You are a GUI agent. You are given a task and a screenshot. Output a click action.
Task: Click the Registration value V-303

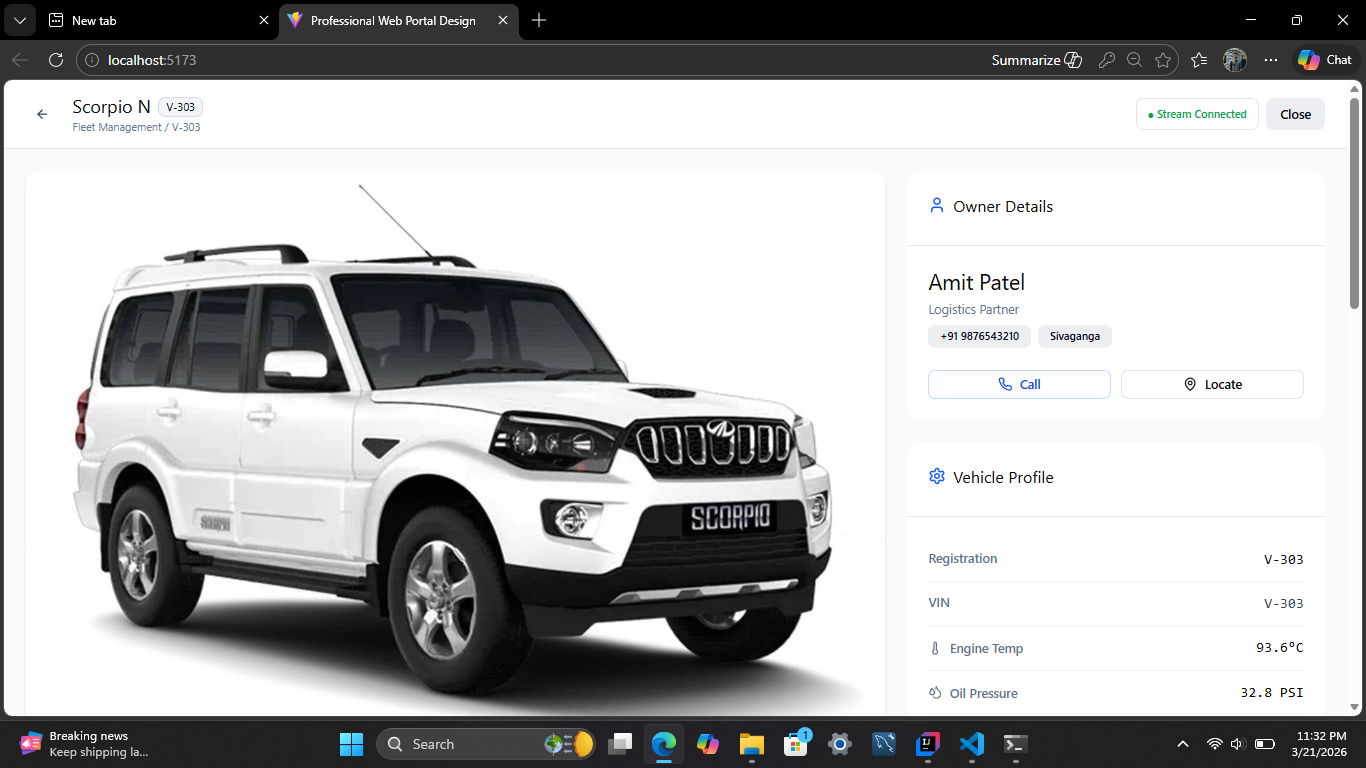point(1284,559)
